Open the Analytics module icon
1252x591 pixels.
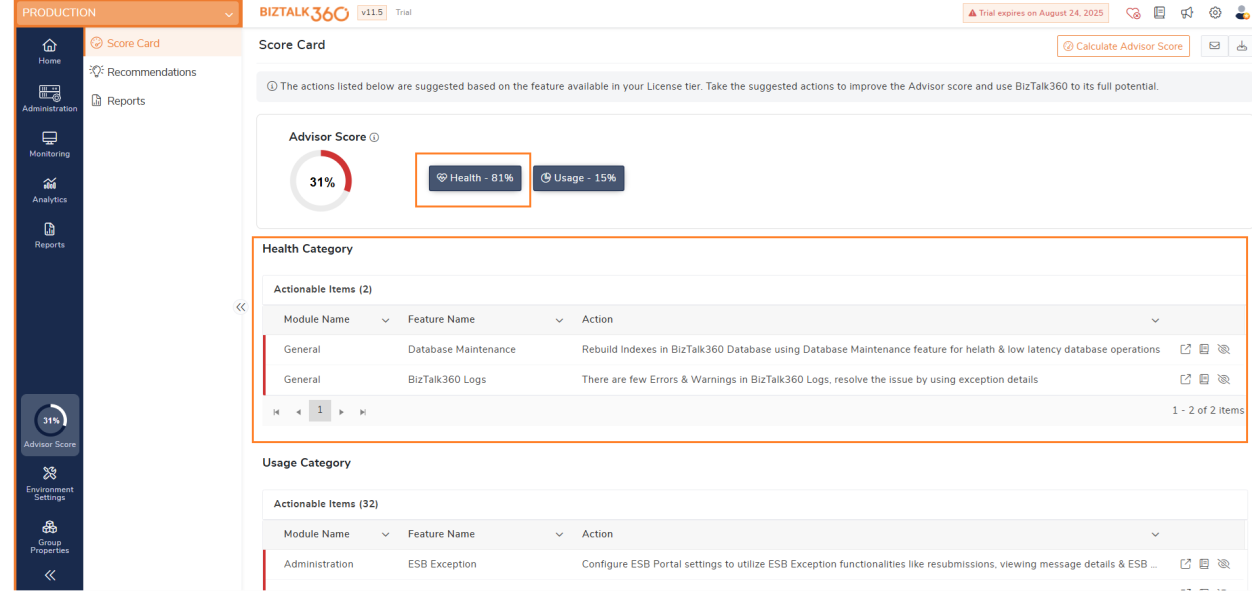point(49,189)
